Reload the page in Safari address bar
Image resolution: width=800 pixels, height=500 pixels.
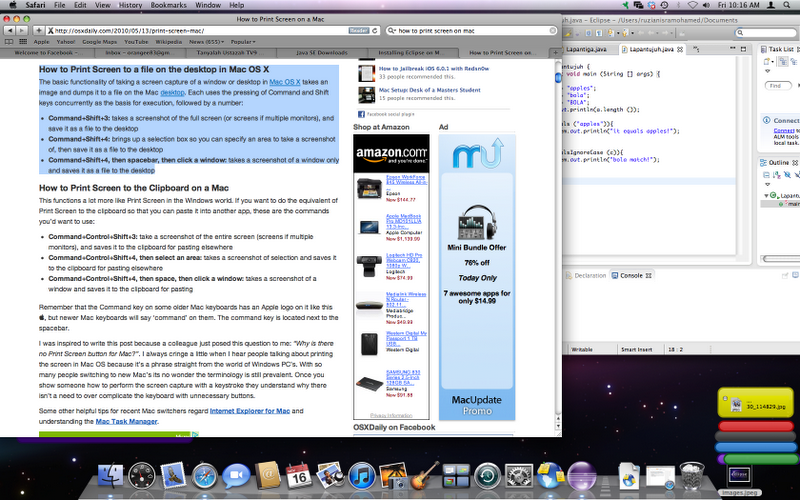[x=374, y=31]
